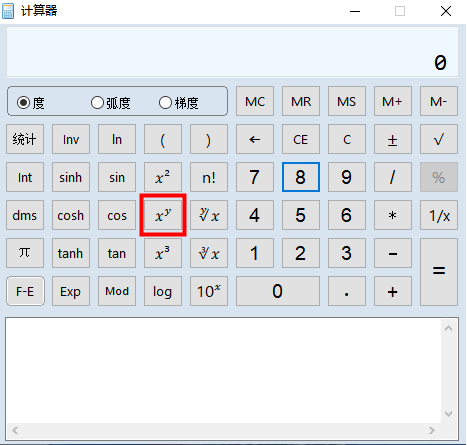Click the x² square key
The image size is (467, 445).
point(163,177)
